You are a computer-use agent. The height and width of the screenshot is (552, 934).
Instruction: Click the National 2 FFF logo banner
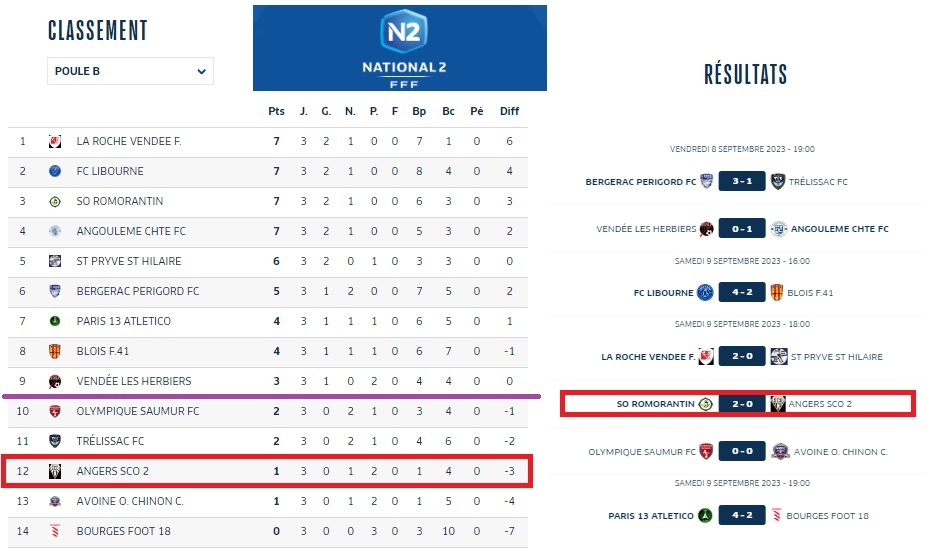point(399,48)
